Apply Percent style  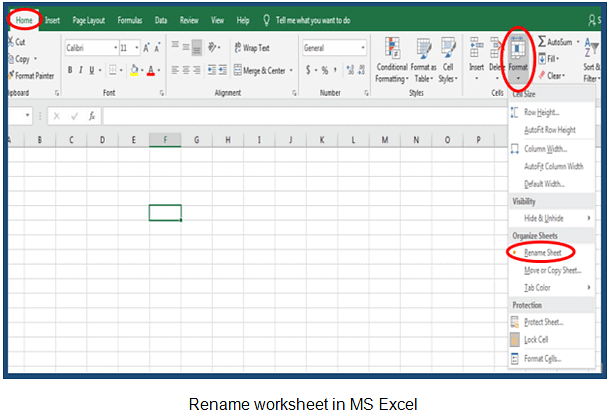pos(325,70)
